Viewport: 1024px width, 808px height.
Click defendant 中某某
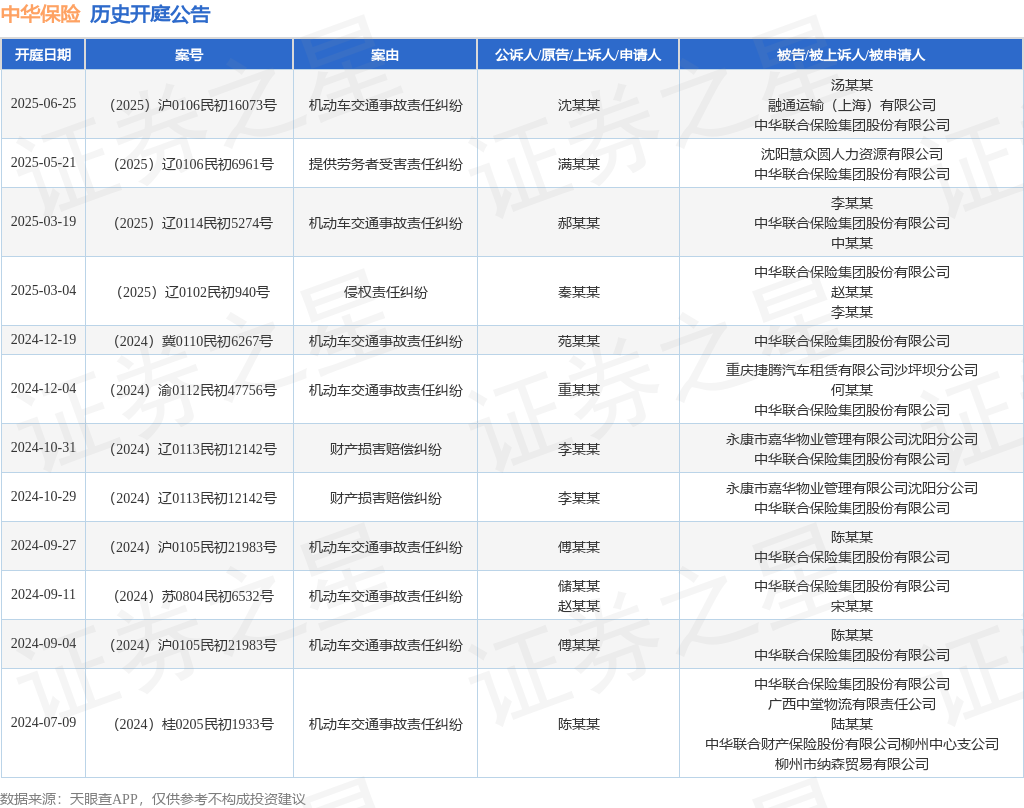coord(852,242)
